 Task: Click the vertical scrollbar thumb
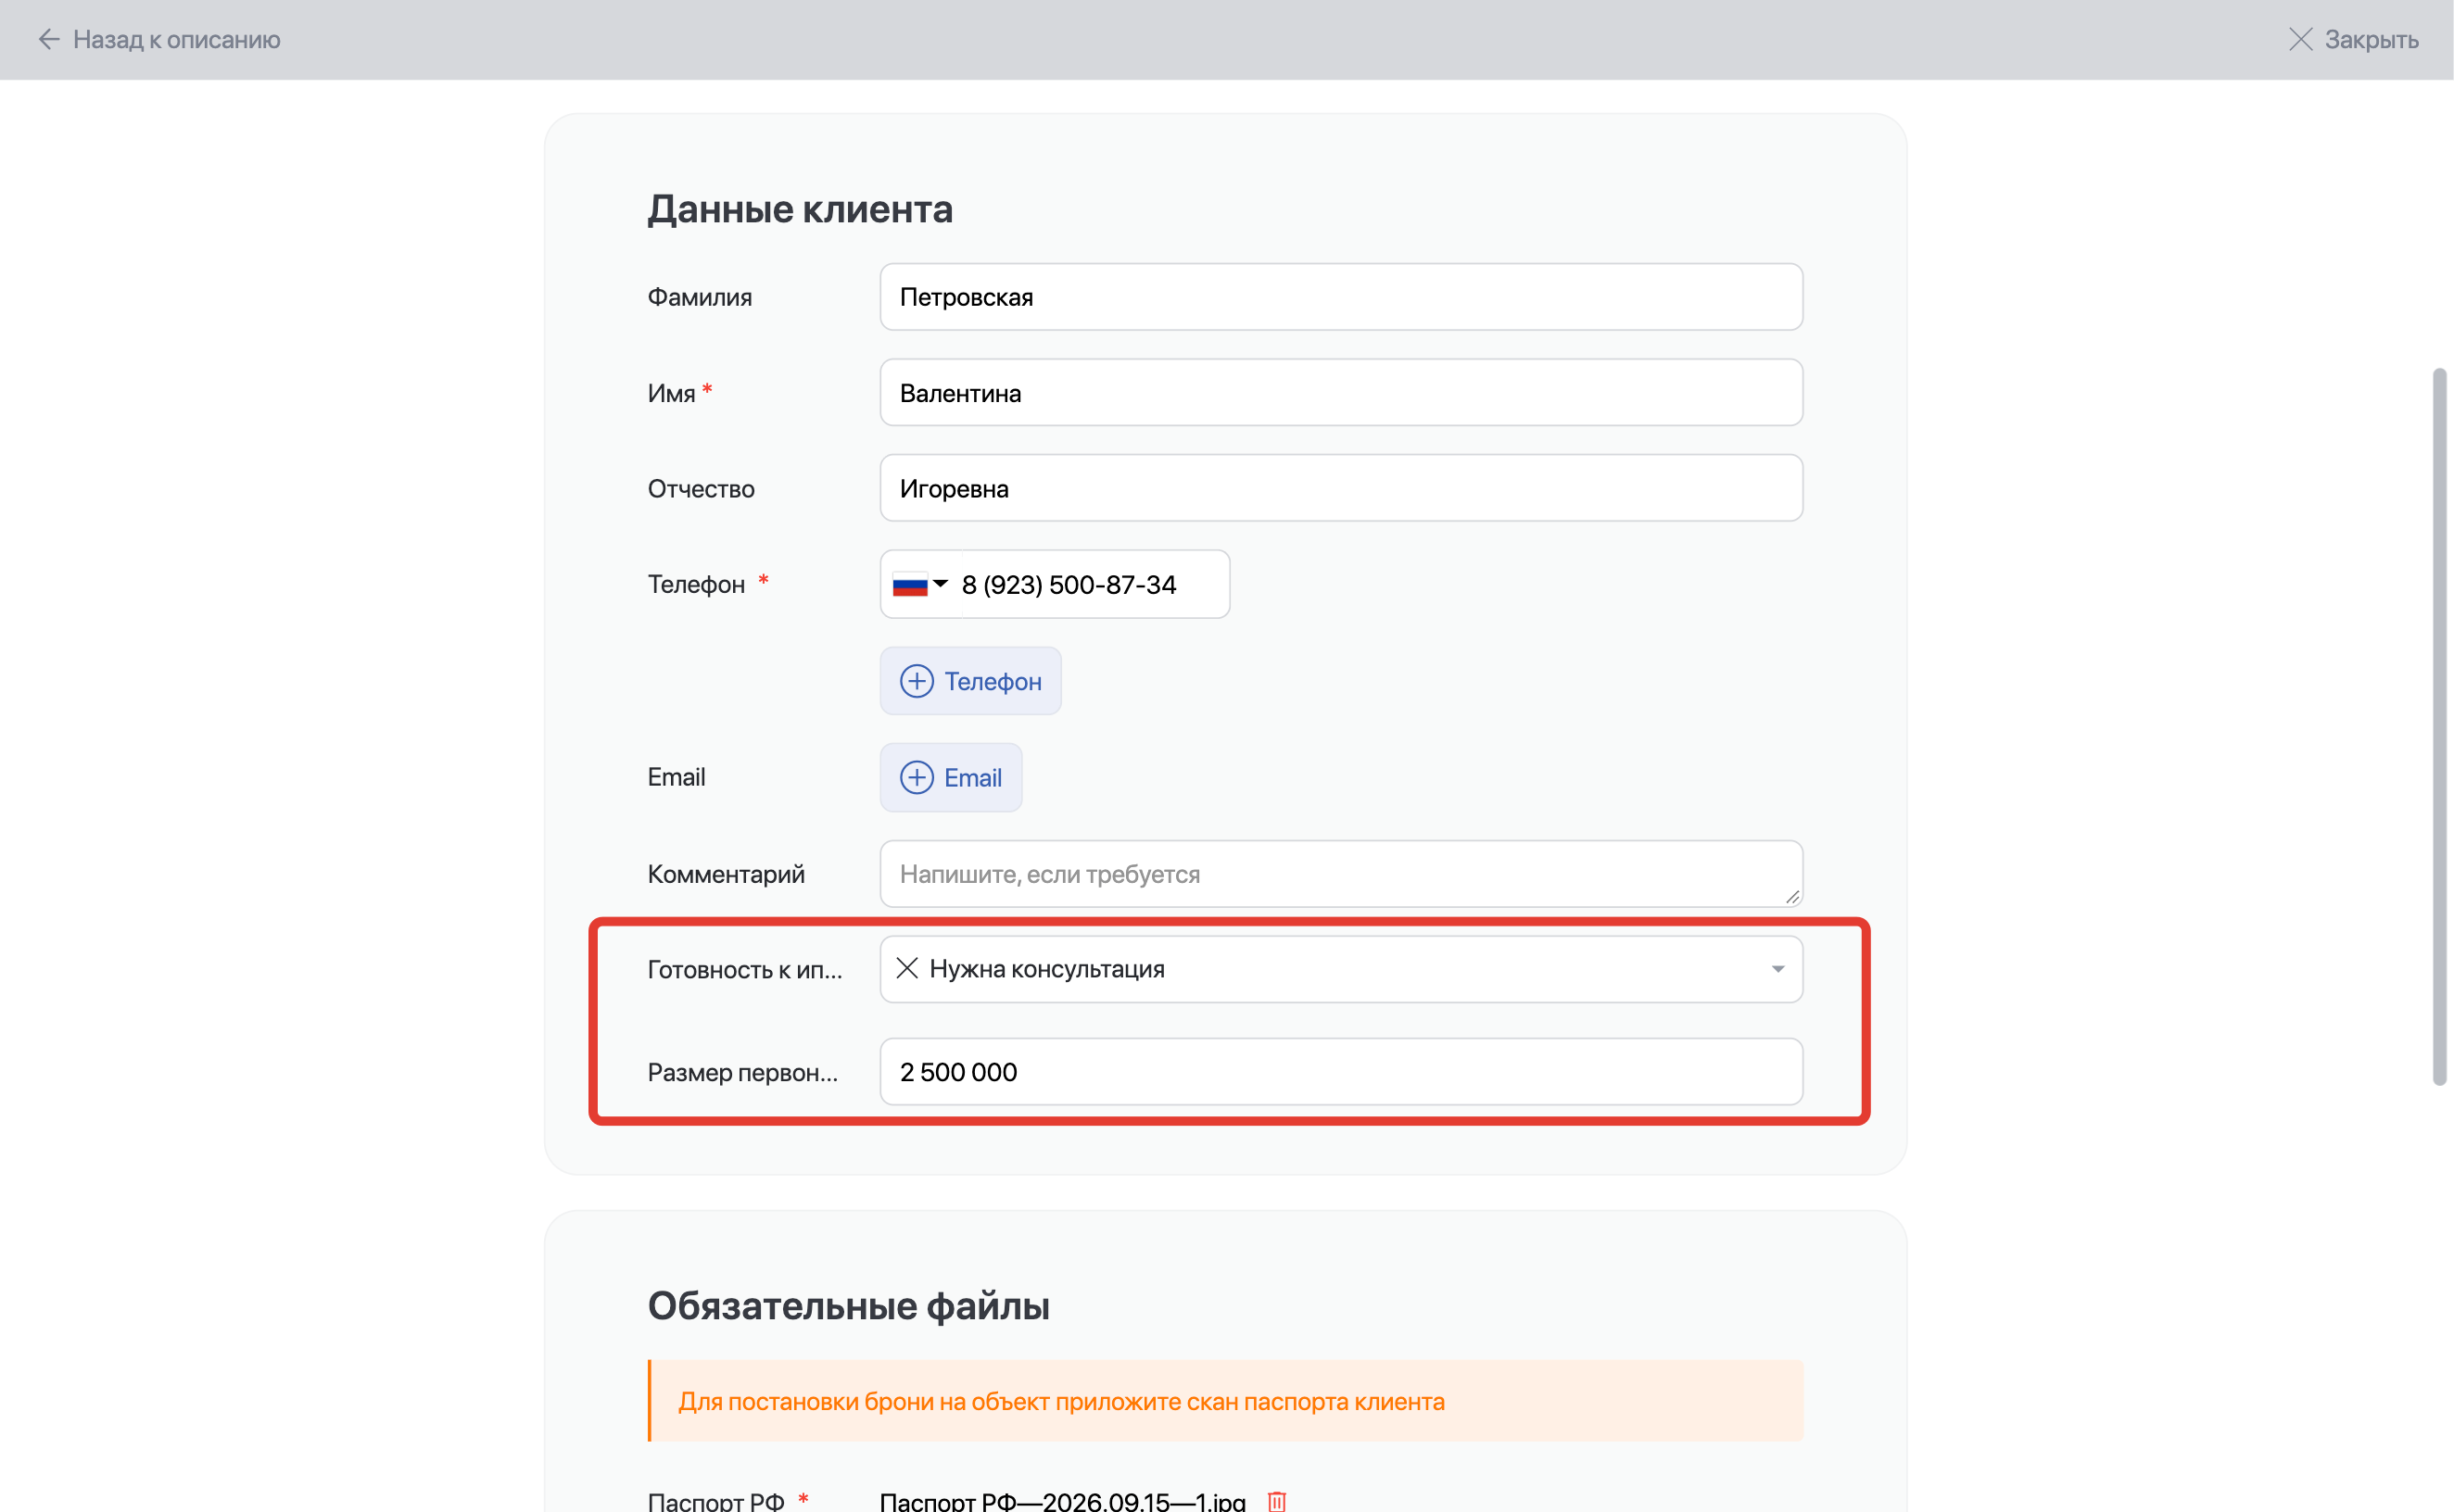(x=2439, y=727)
